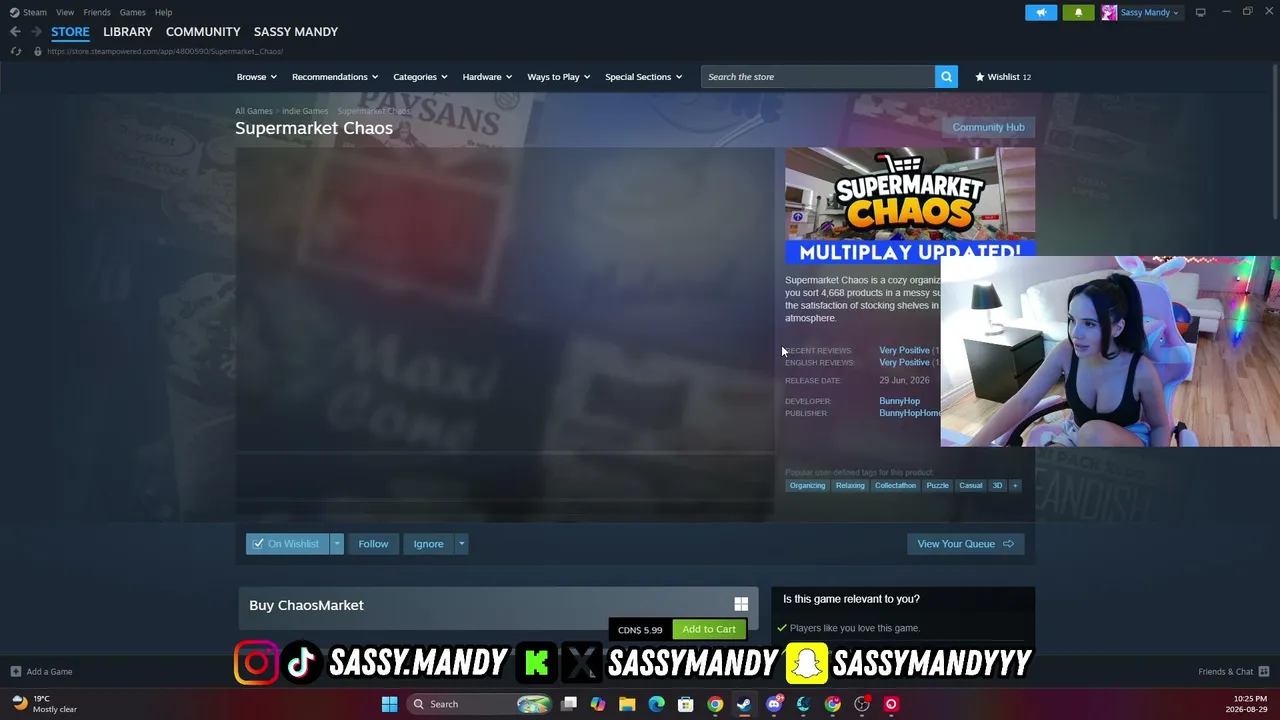
Task: Expand the Browse dropdown
Action: (257, 77)
